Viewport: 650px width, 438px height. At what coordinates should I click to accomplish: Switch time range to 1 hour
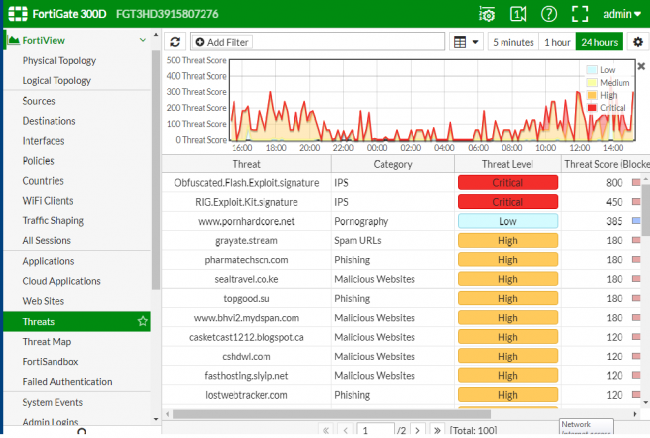[x=557, y=42]
